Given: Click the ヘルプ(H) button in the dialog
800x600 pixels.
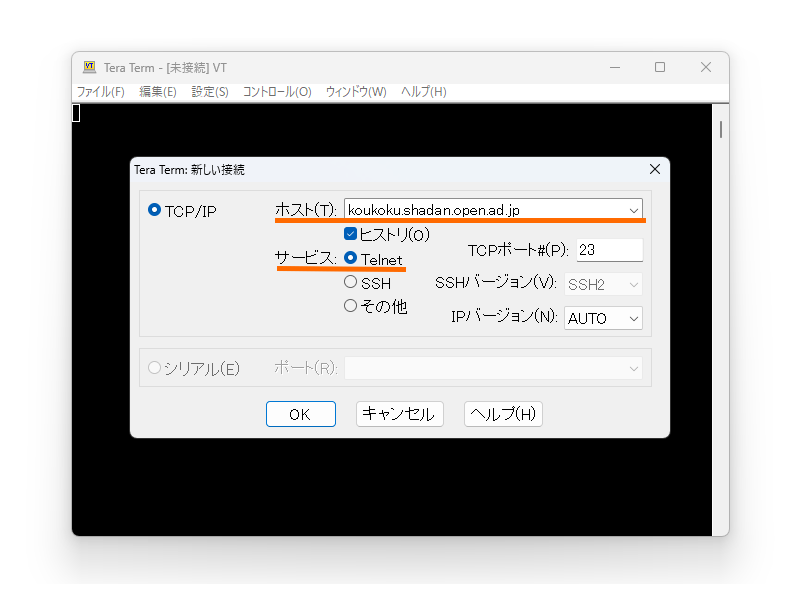Looking at the screenshot, I should (x=502, y=414).
